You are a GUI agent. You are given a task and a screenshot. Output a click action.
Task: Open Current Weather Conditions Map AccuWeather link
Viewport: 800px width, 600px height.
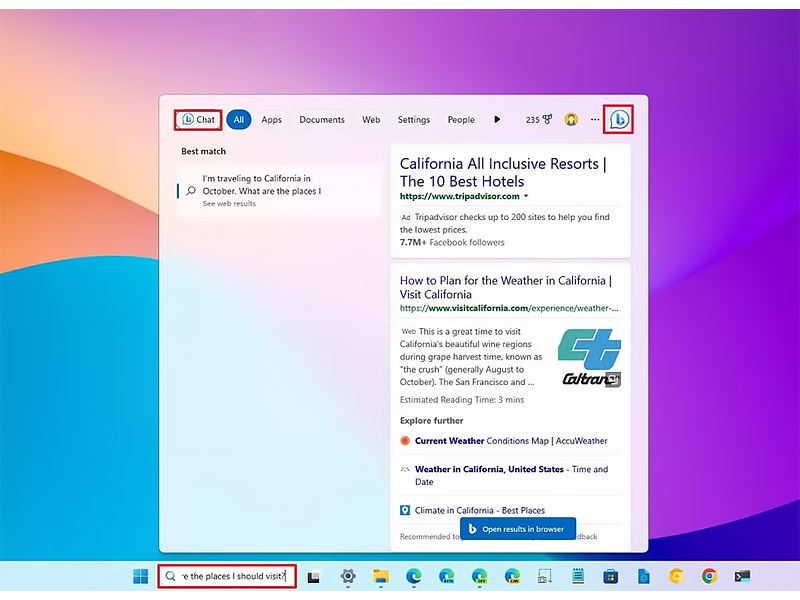point(511,441)
